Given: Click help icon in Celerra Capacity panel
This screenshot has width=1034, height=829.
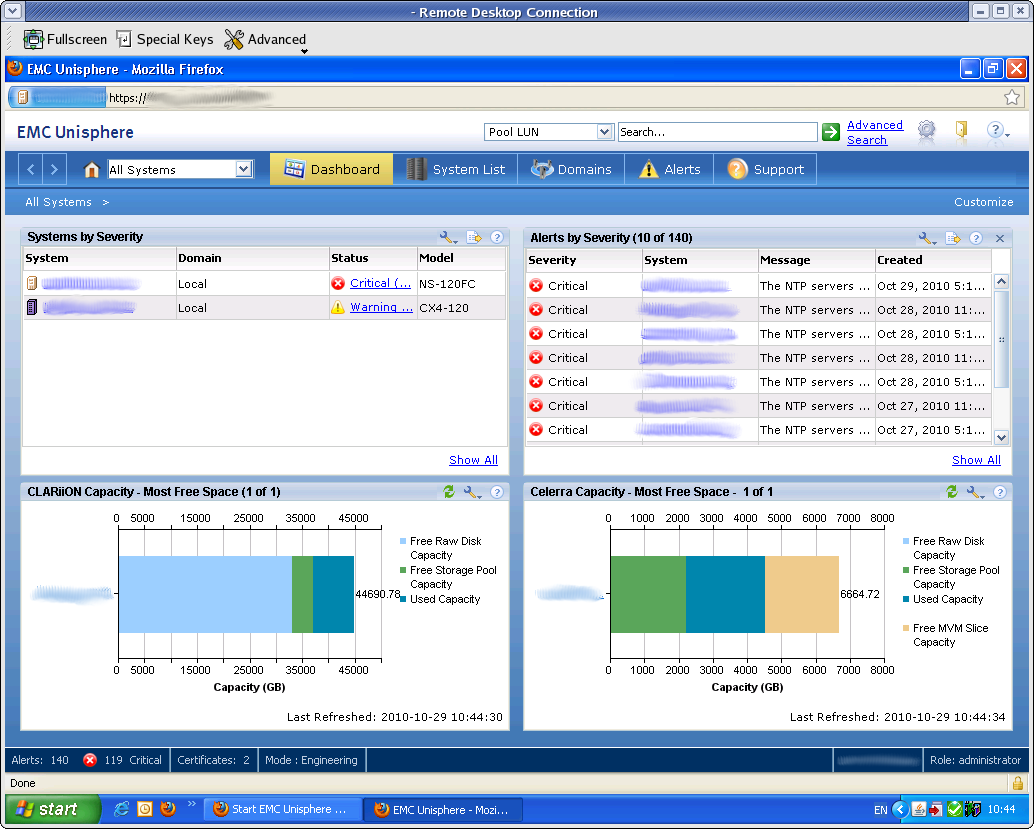Looking at the screenshot, I should (999, 492).
